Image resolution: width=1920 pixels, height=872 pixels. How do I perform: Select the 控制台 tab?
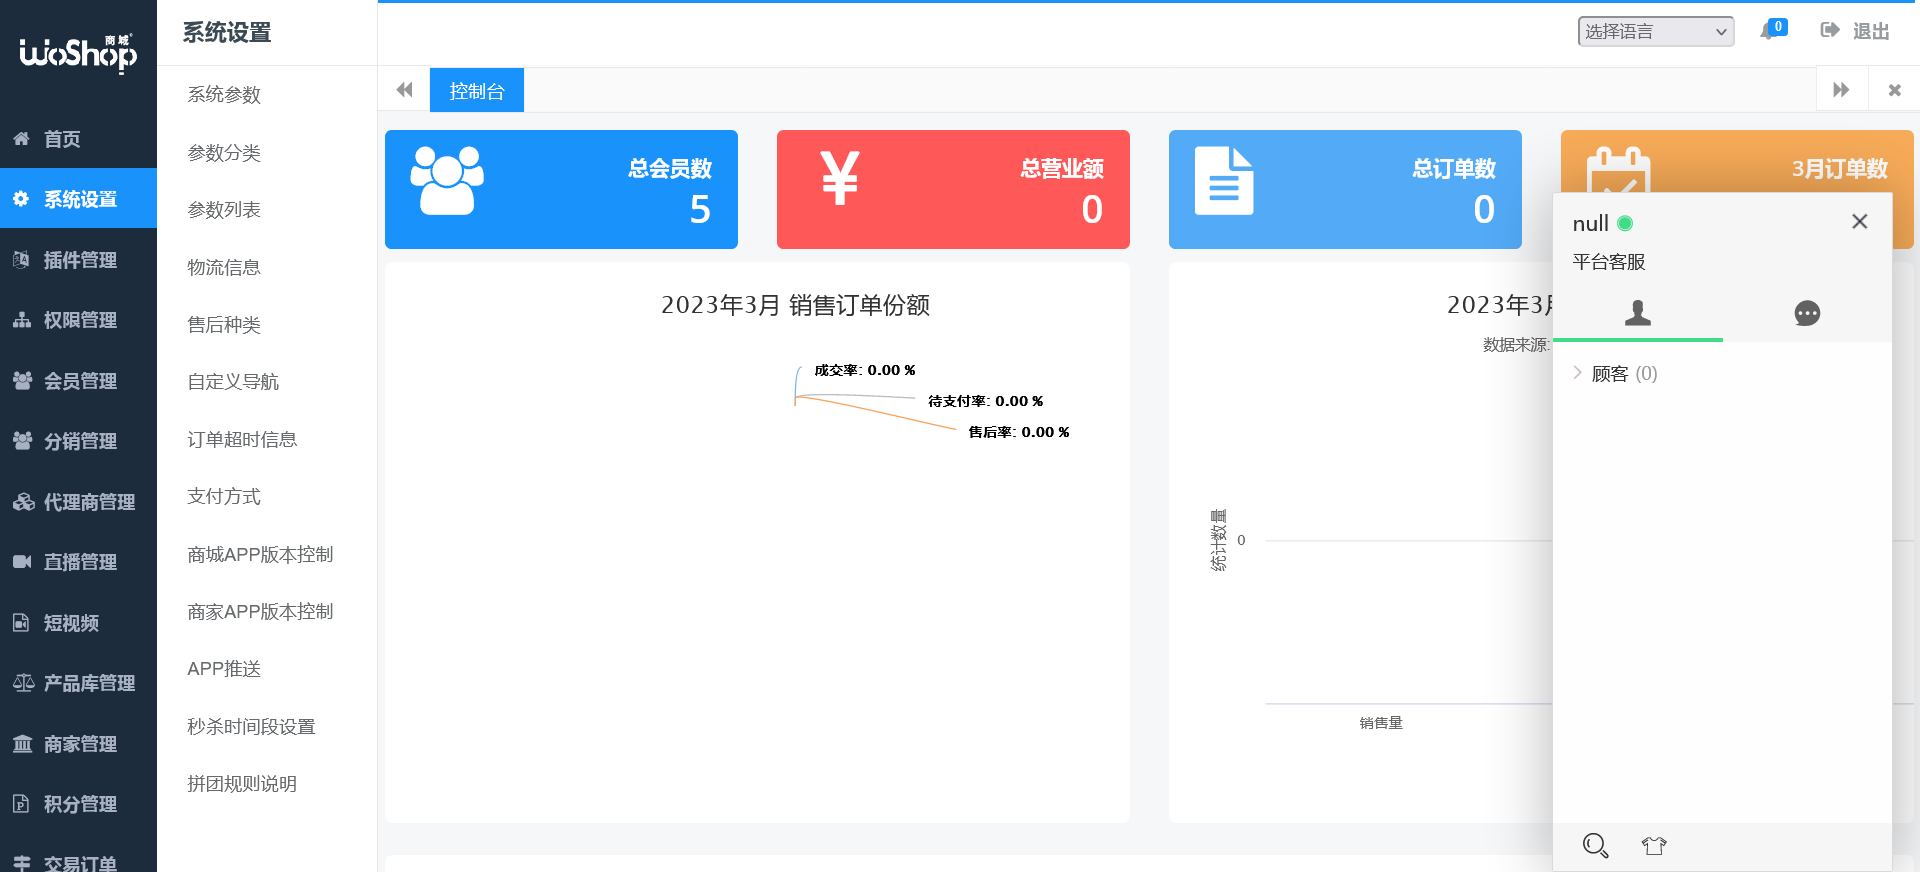click(477, 91)
